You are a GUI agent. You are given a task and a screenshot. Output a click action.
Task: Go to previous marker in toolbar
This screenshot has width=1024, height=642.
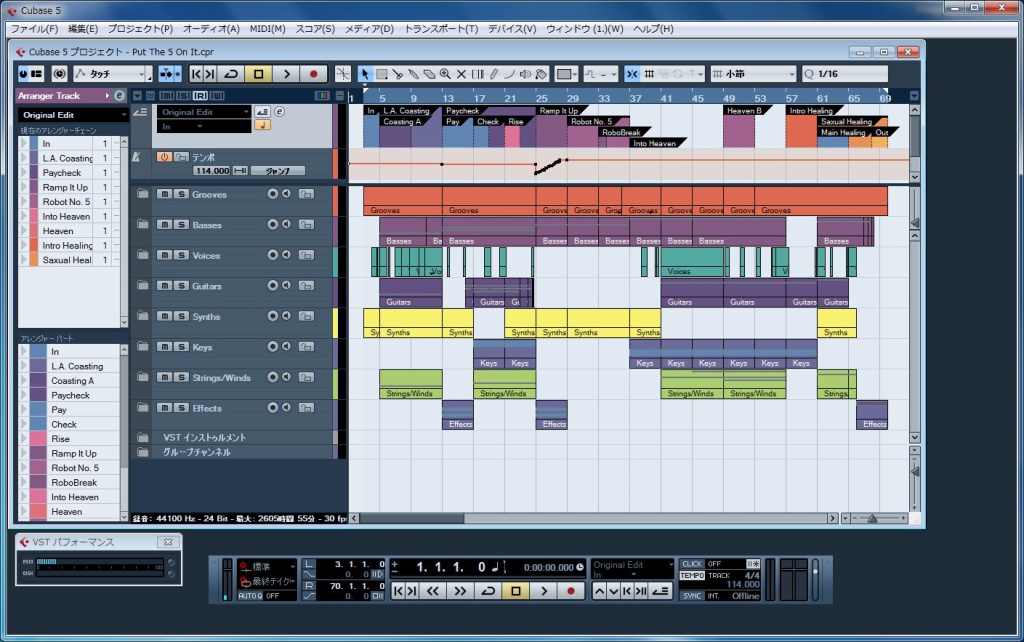(x=196, y=74)
